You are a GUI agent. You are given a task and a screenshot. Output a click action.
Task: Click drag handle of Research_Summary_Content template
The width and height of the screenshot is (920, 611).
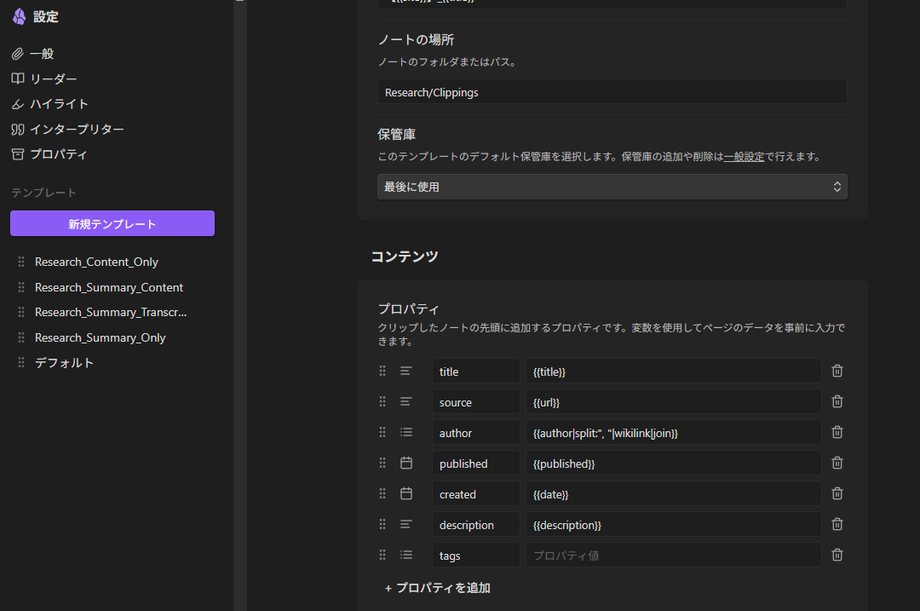click(x=21, y=287)
